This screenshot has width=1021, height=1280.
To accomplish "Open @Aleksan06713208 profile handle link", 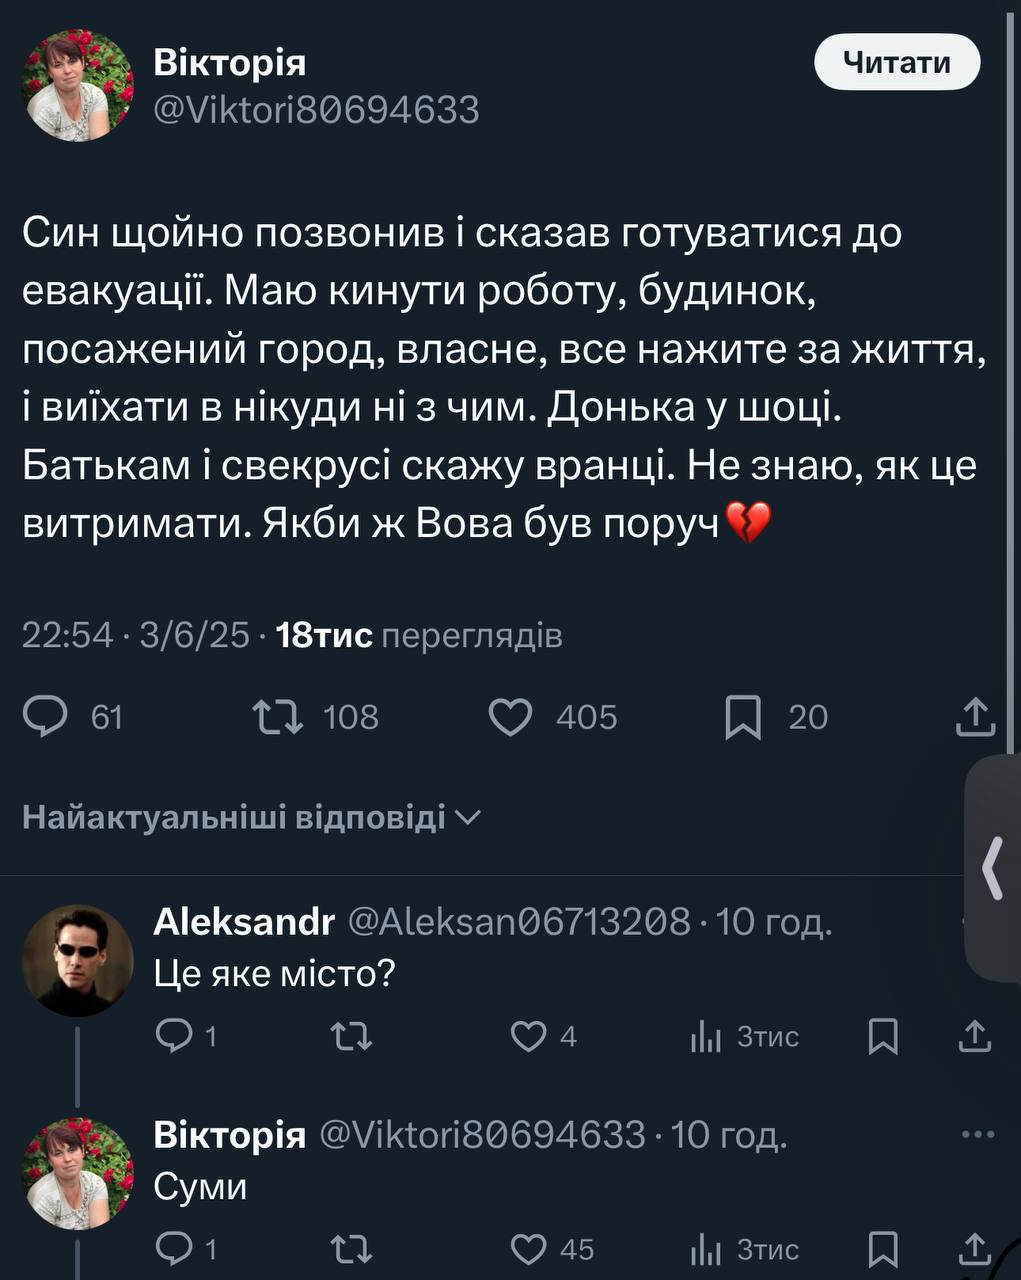I will click(x=518, y=921).
